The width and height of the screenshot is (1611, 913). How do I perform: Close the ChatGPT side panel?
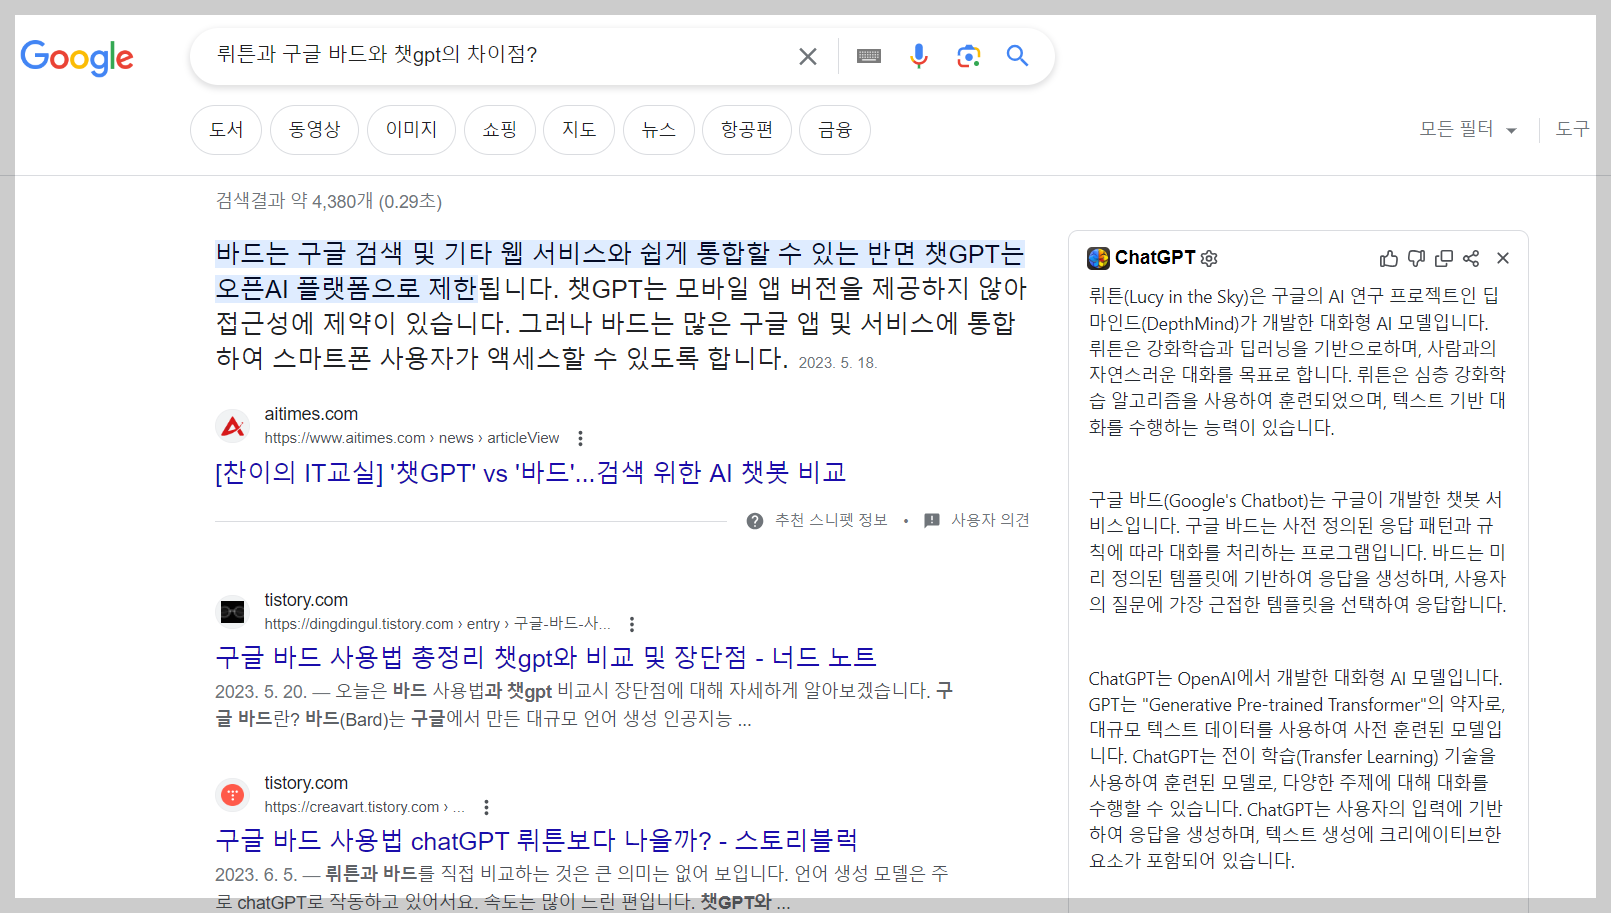[1503, 258]
